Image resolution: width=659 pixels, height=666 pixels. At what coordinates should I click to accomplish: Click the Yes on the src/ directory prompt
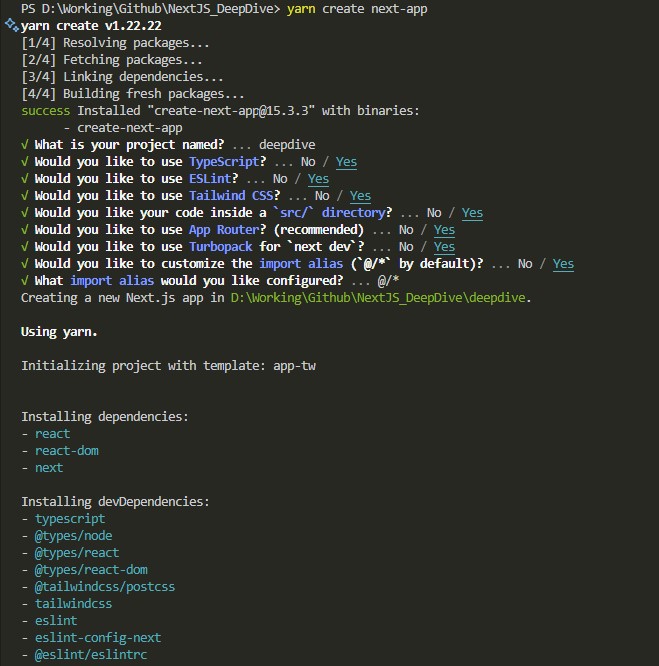point(472,213)
